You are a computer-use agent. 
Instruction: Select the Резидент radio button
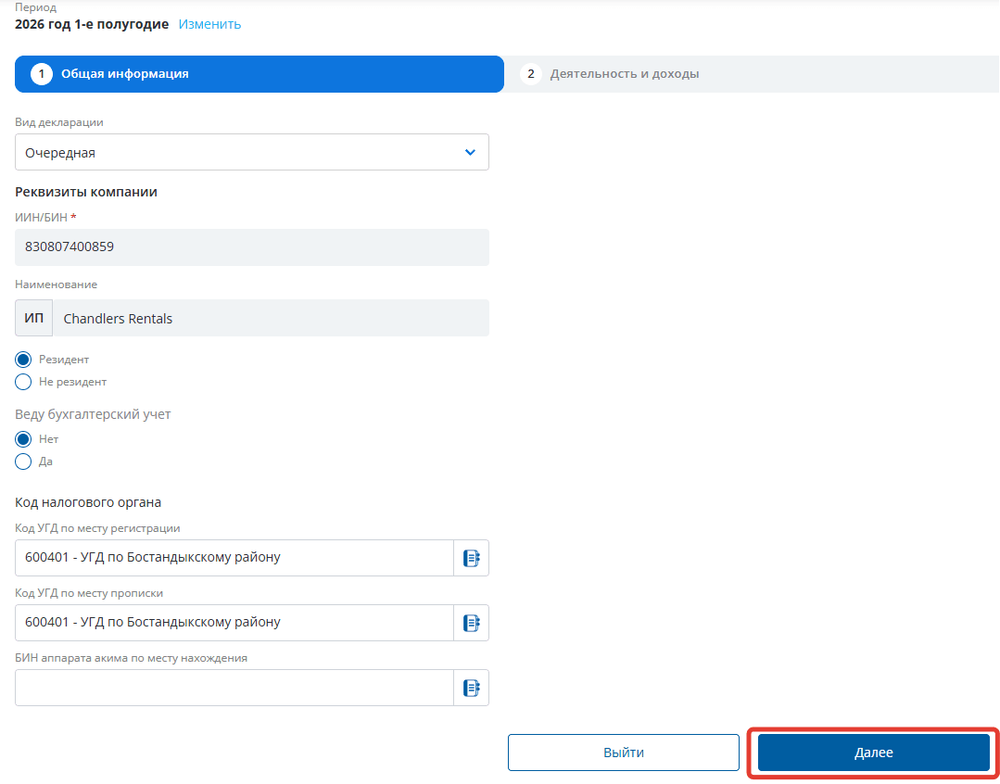pyautogui.click(x=23, y=360)
